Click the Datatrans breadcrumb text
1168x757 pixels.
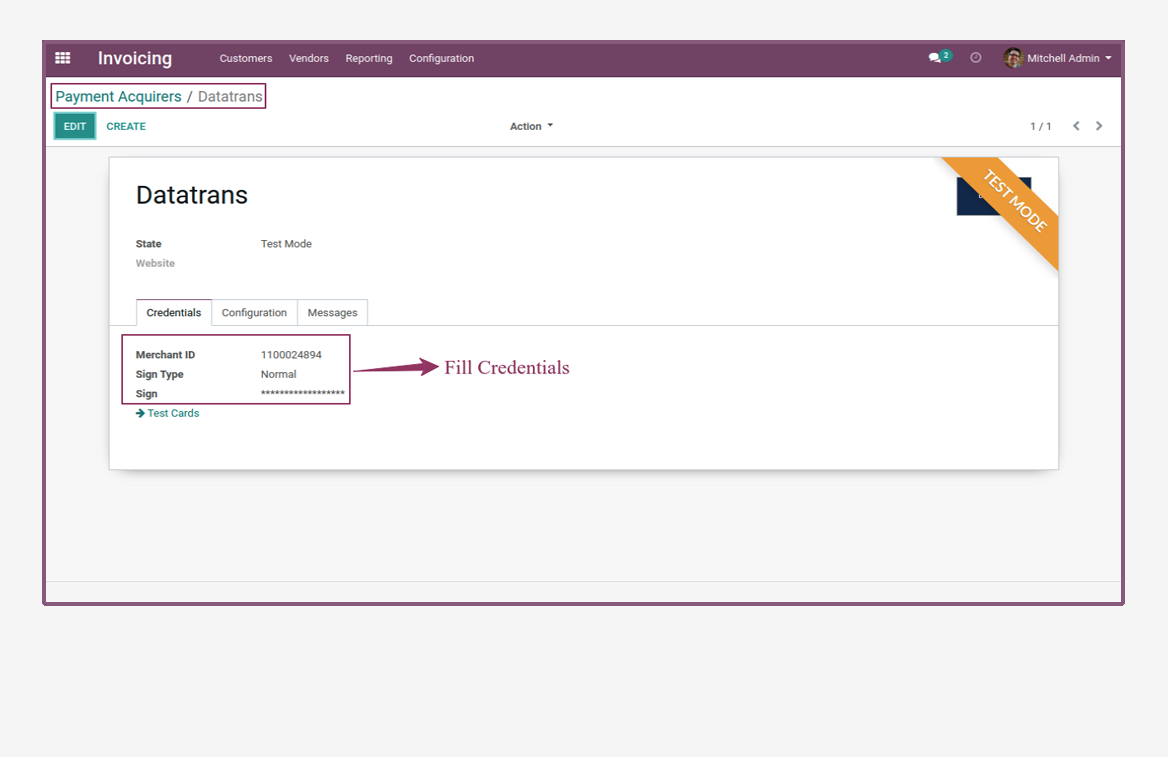click(x=230, y=97)
